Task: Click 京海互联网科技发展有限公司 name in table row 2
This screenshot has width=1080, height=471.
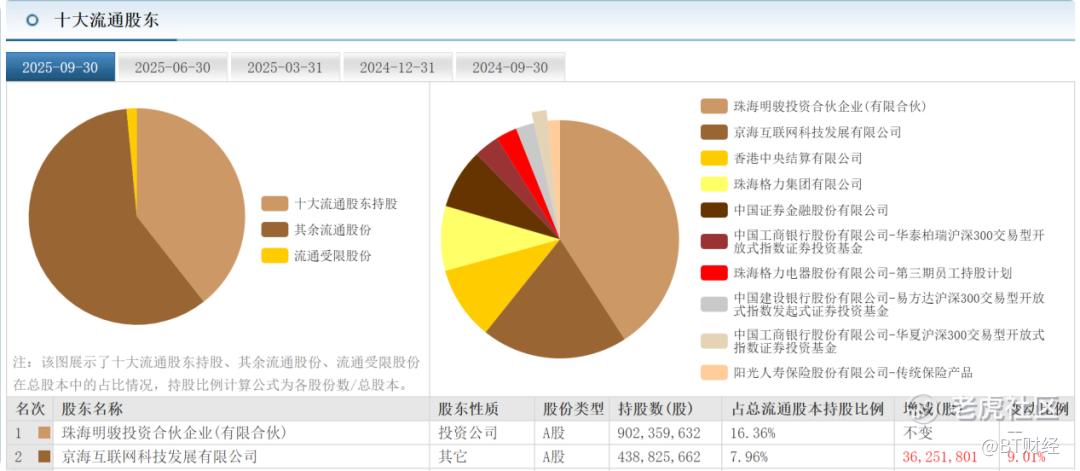Action: point(158,457)
